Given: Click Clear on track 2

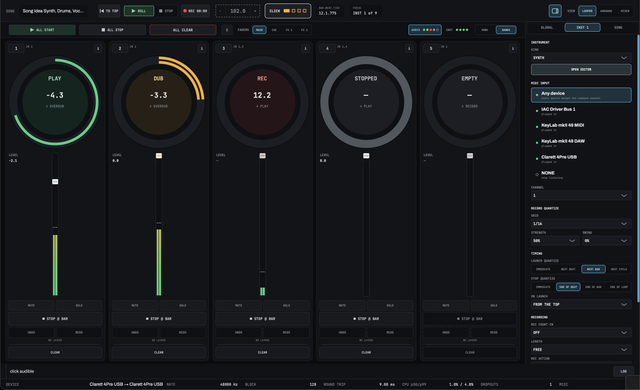Looking at the screenshot, I should [159, 352].
